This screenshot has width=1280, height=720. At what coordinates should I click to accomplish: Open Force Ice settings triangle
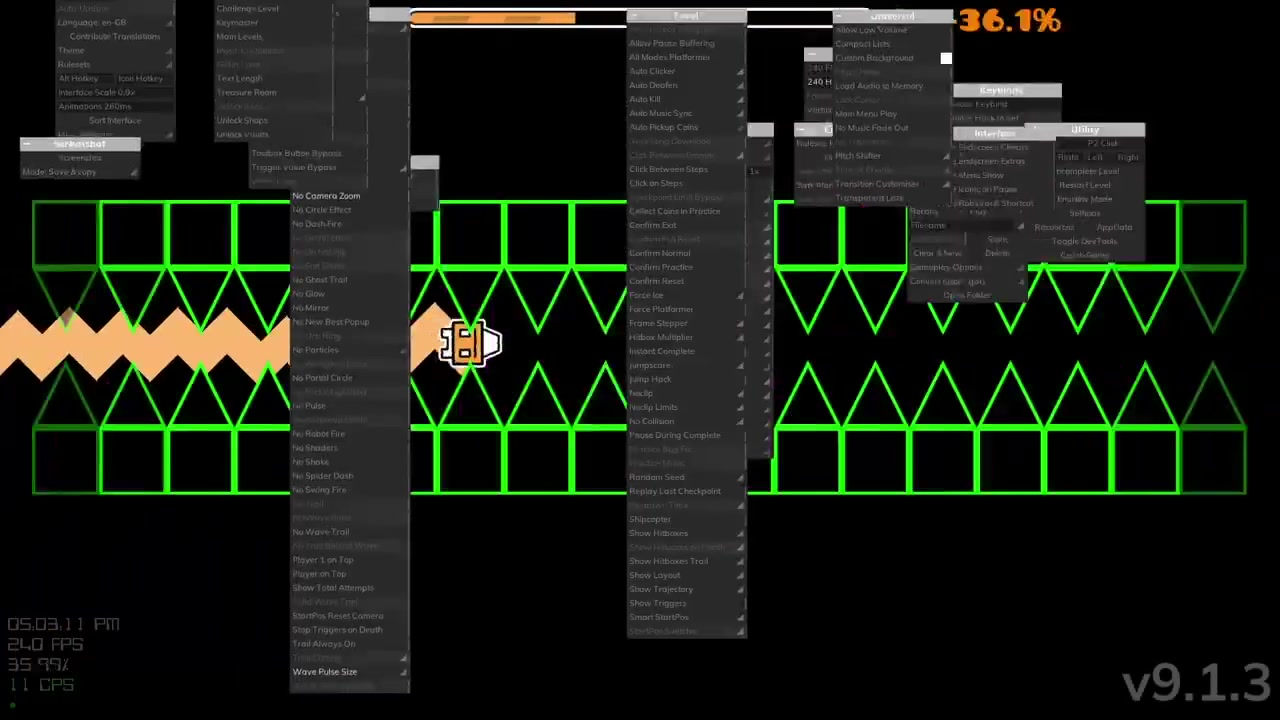(x=740, y=296)
